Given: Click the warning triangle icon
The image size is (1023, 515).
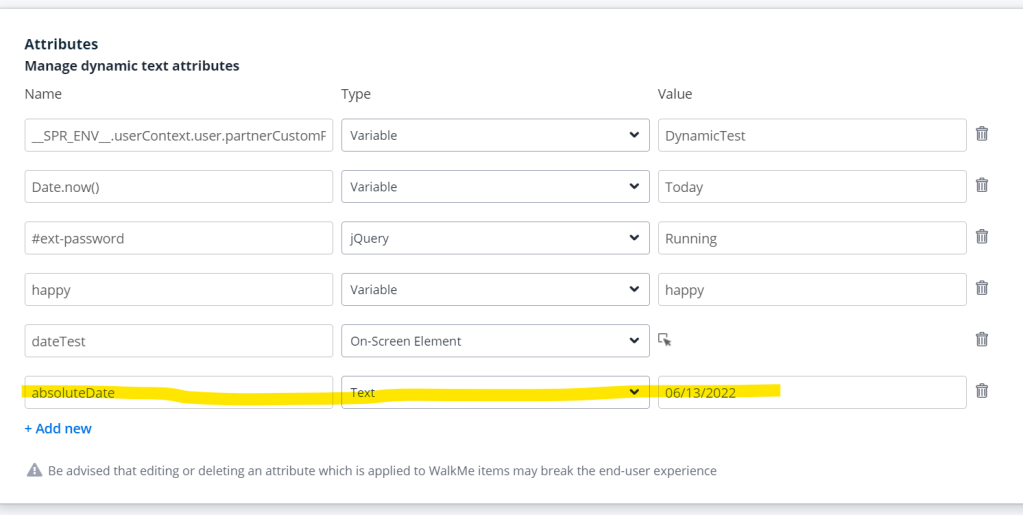Looking at the screenshot, I should 34,470.
